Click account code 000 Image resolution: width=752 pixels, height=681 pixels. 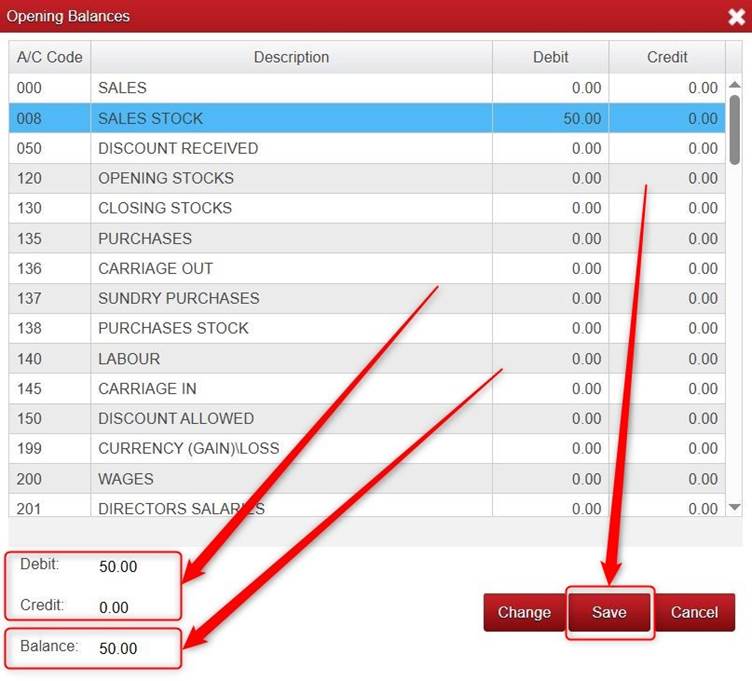[x=29, y=88]
